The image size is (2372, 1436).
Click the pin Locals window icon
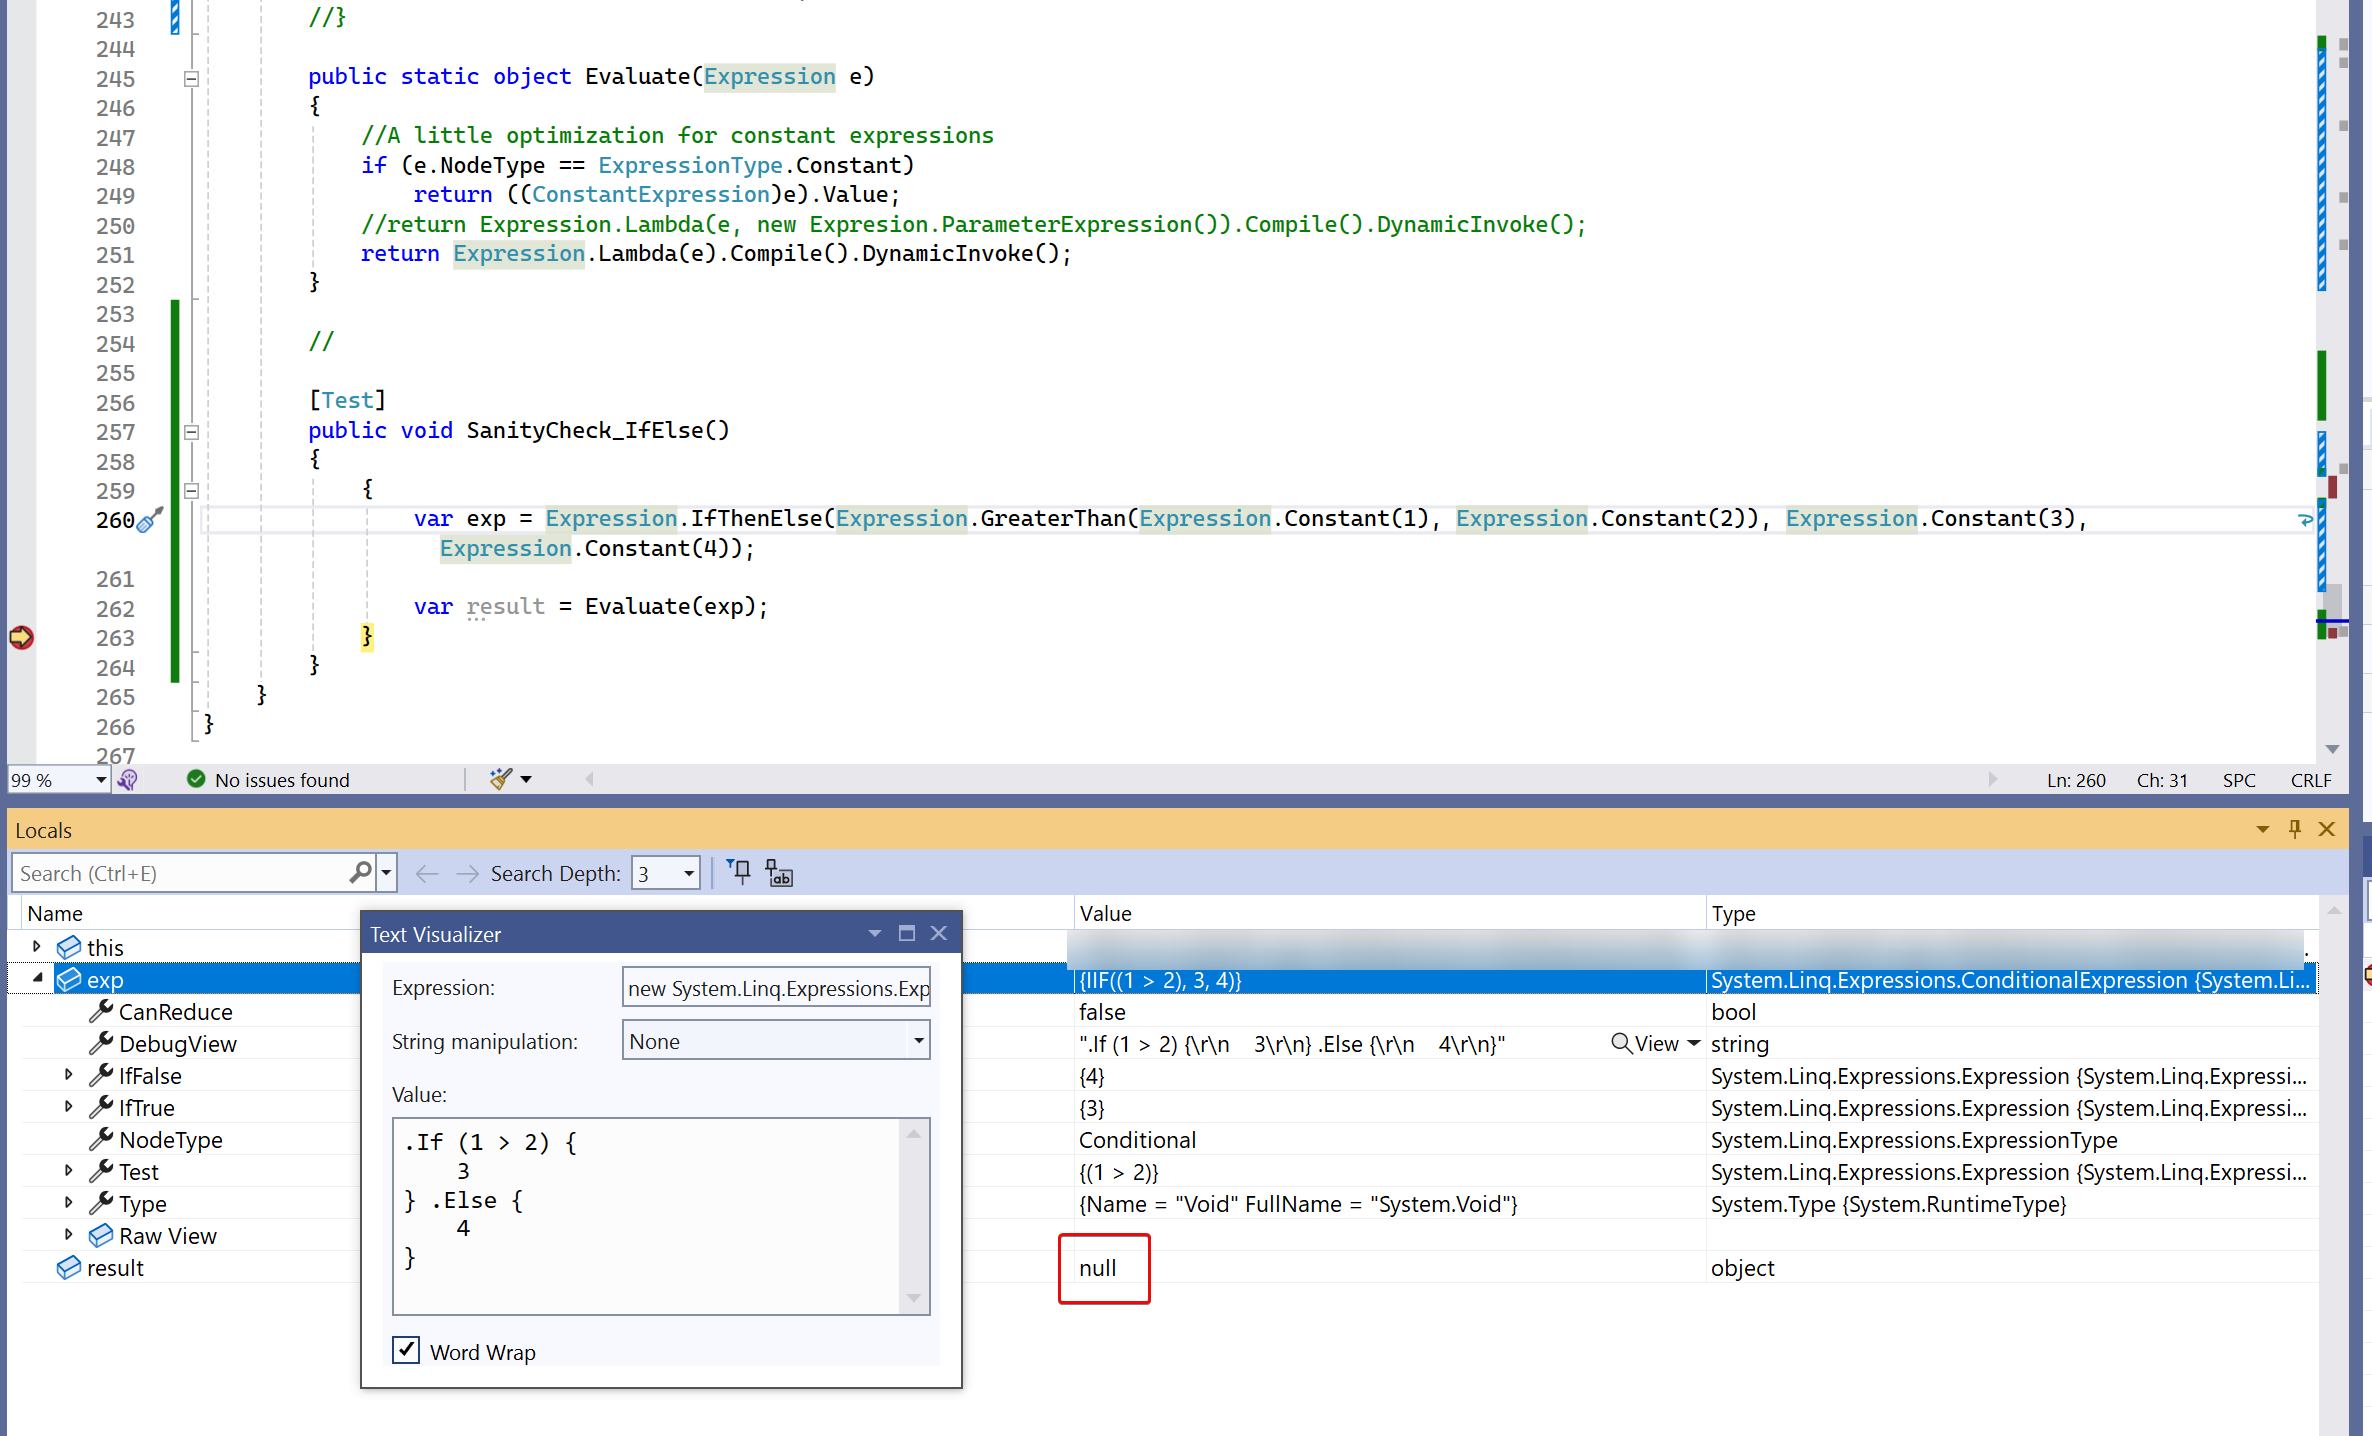pos(2295,829)
